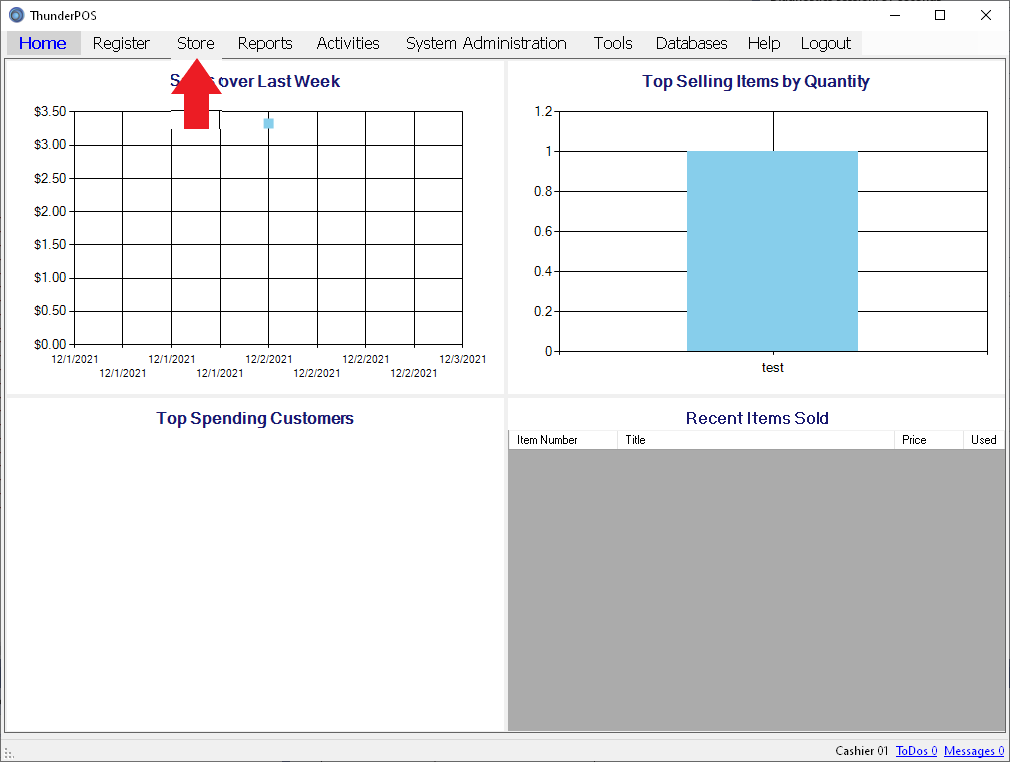Open the Databases menu
Viewport: 1010px width, 762px height.
point(691,43)
